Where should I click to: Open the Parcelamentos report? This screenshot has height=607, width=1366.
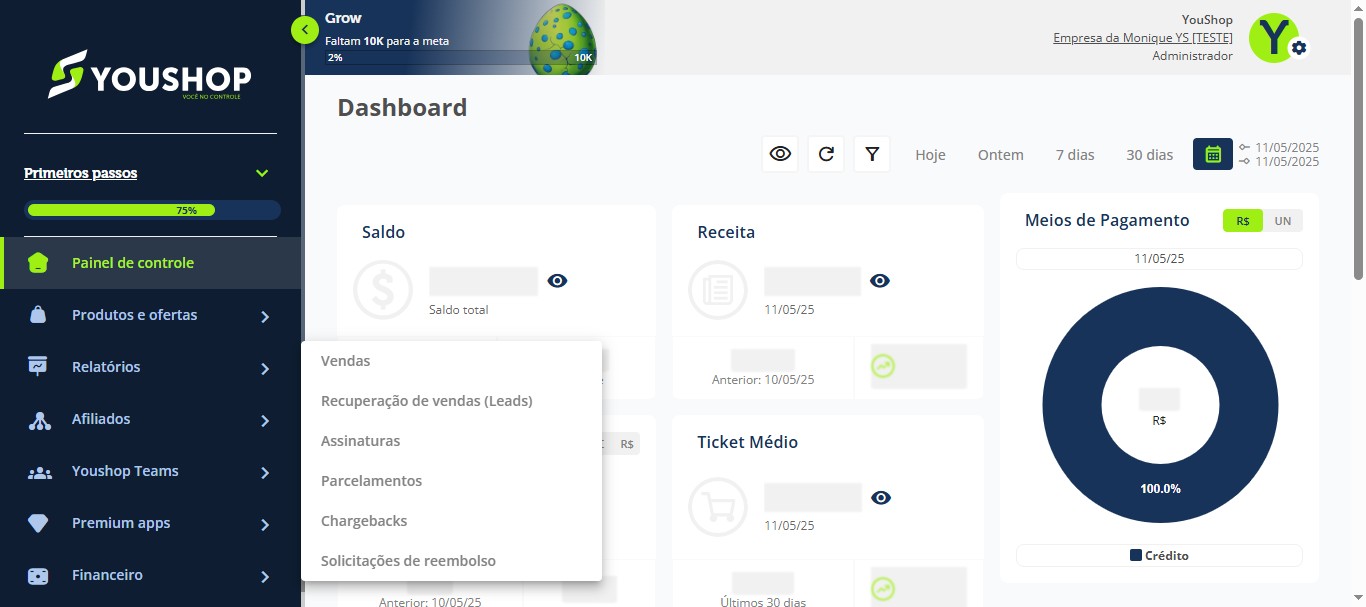point(451,481)
